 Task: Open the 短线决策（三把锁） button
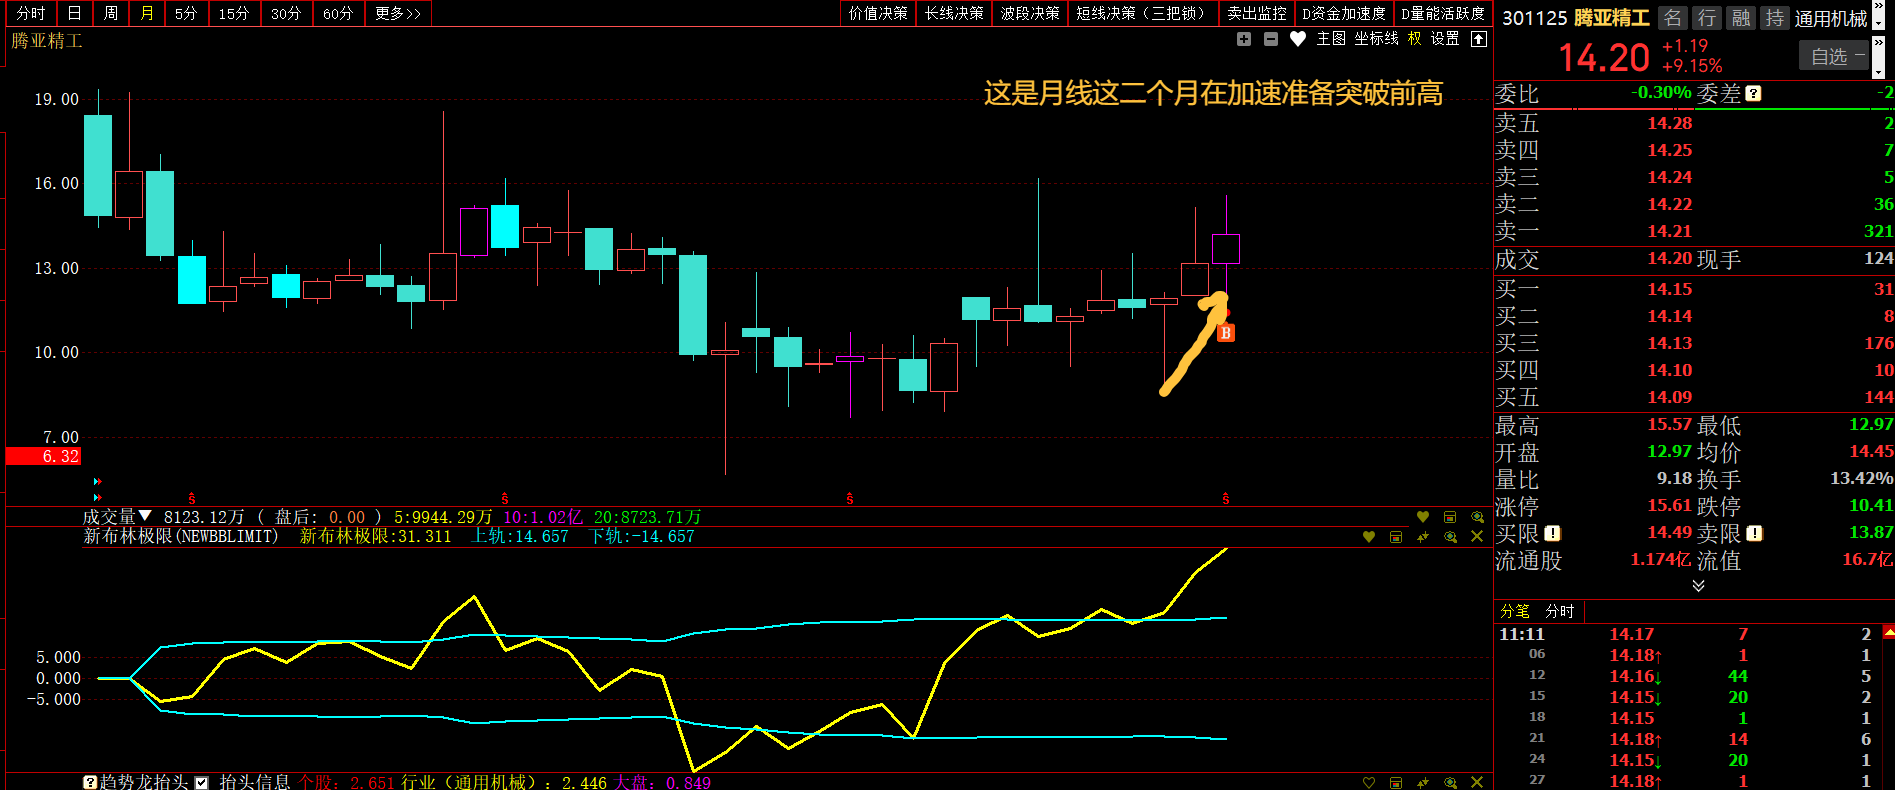coord(1143,14)
